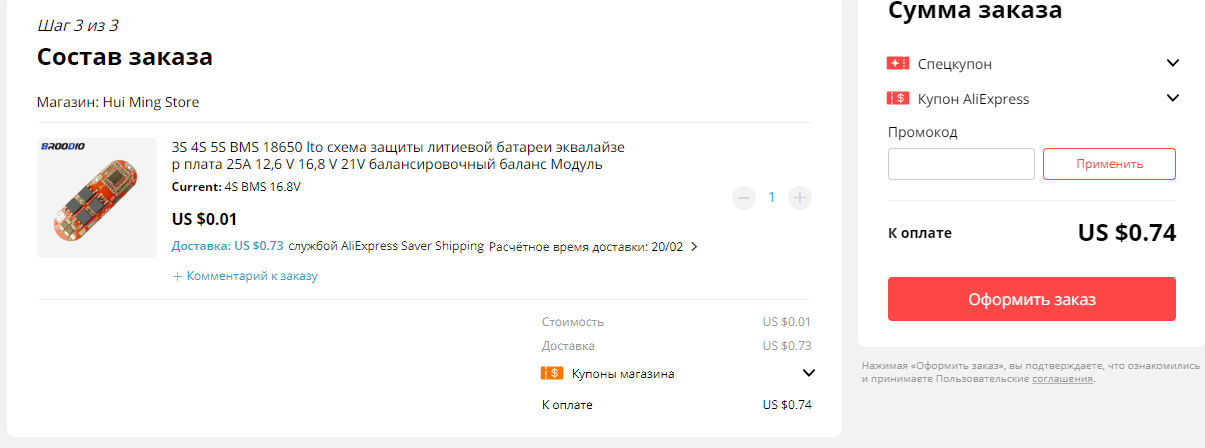
Task: Click the quantity value 1
Action: 771,197
